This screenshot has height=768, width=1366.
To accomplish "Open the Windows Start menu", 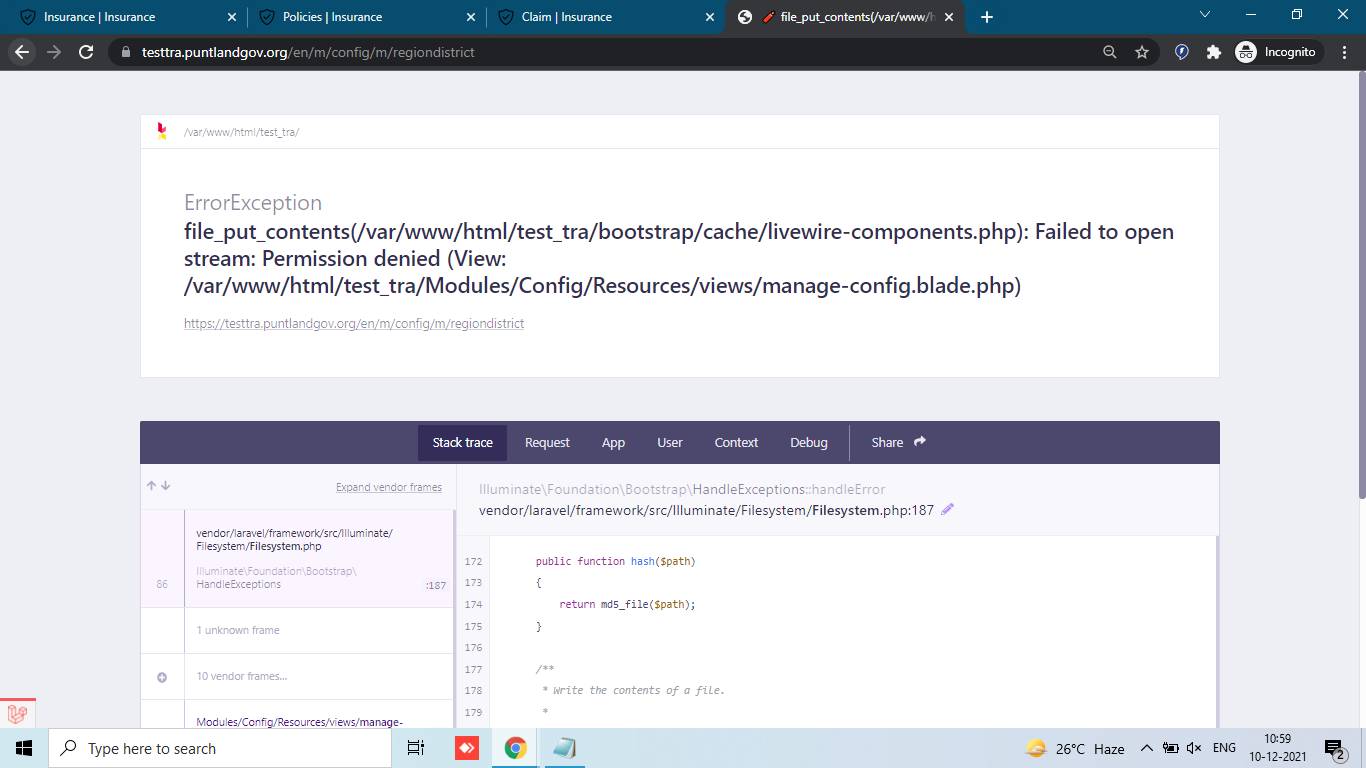I will click(24, 748).
